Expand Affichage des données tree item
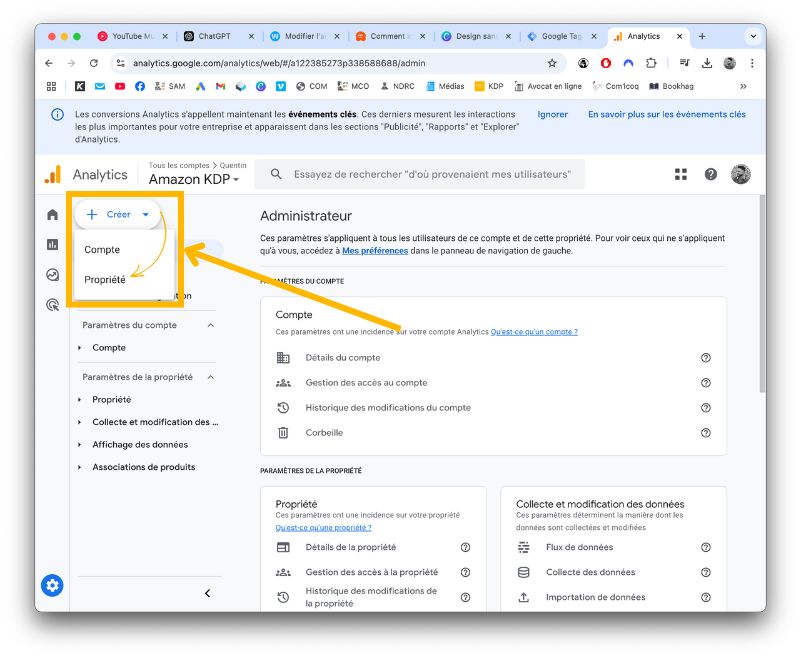The width and height of the screenshot is (801, 658). click(80, 445)
